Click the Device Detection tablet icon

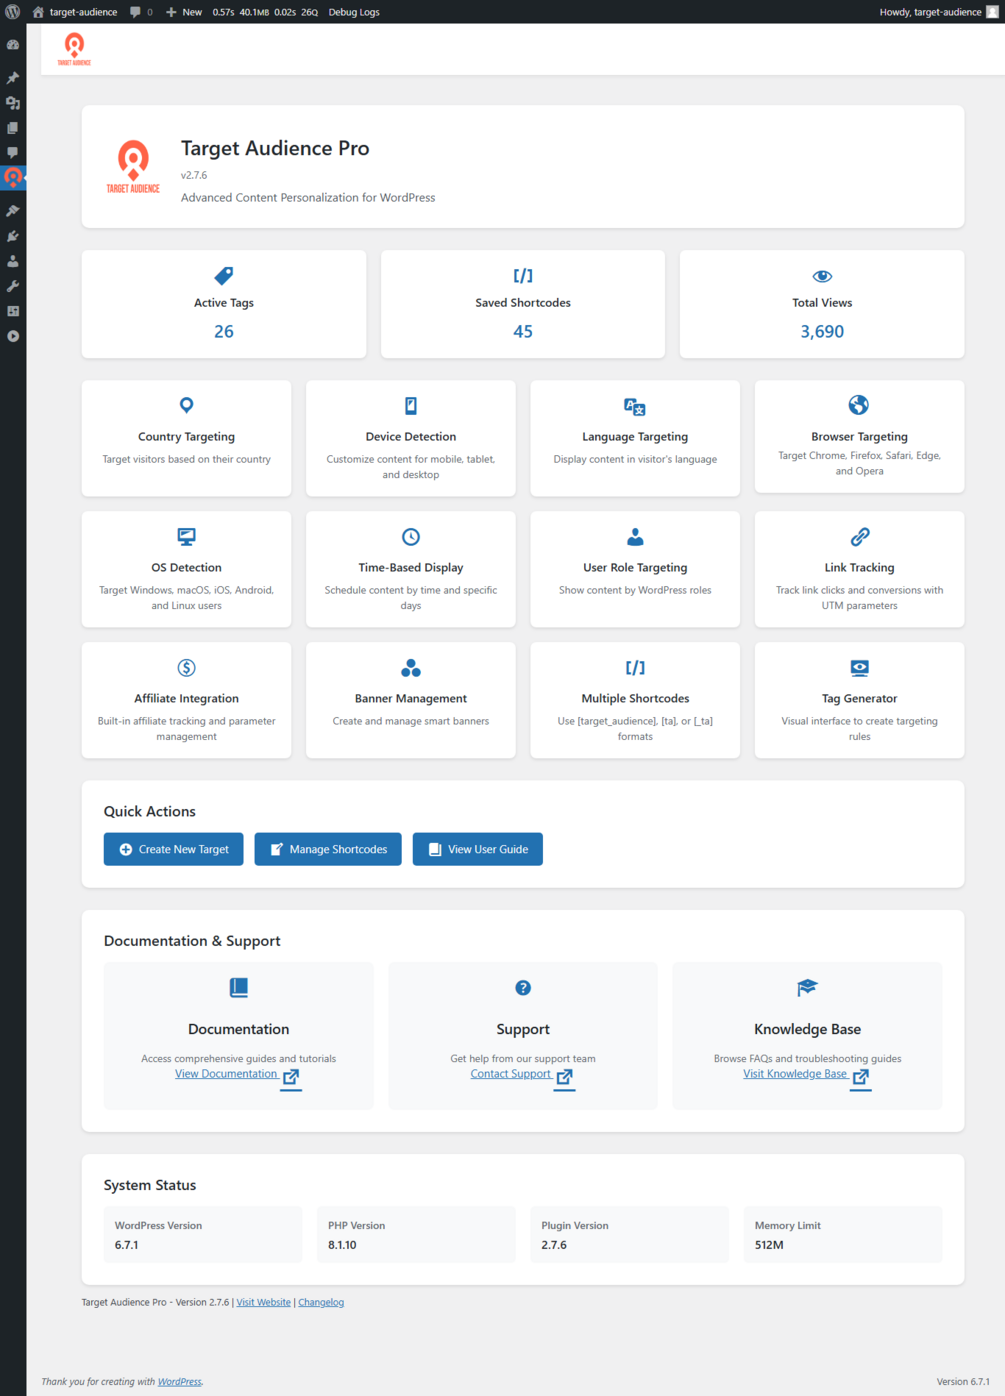point(411,405)
